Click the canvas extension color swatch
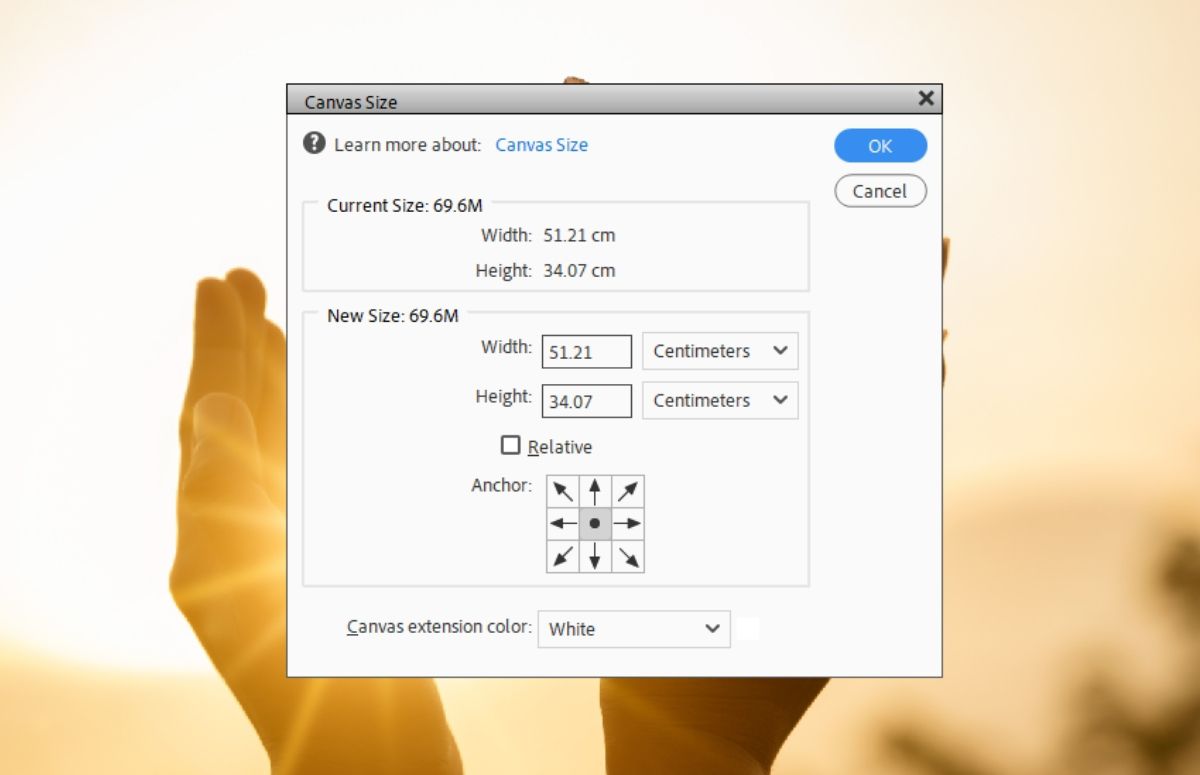Image resolution: width=1200 pixels, height=775 pixels. coord(748,629)
